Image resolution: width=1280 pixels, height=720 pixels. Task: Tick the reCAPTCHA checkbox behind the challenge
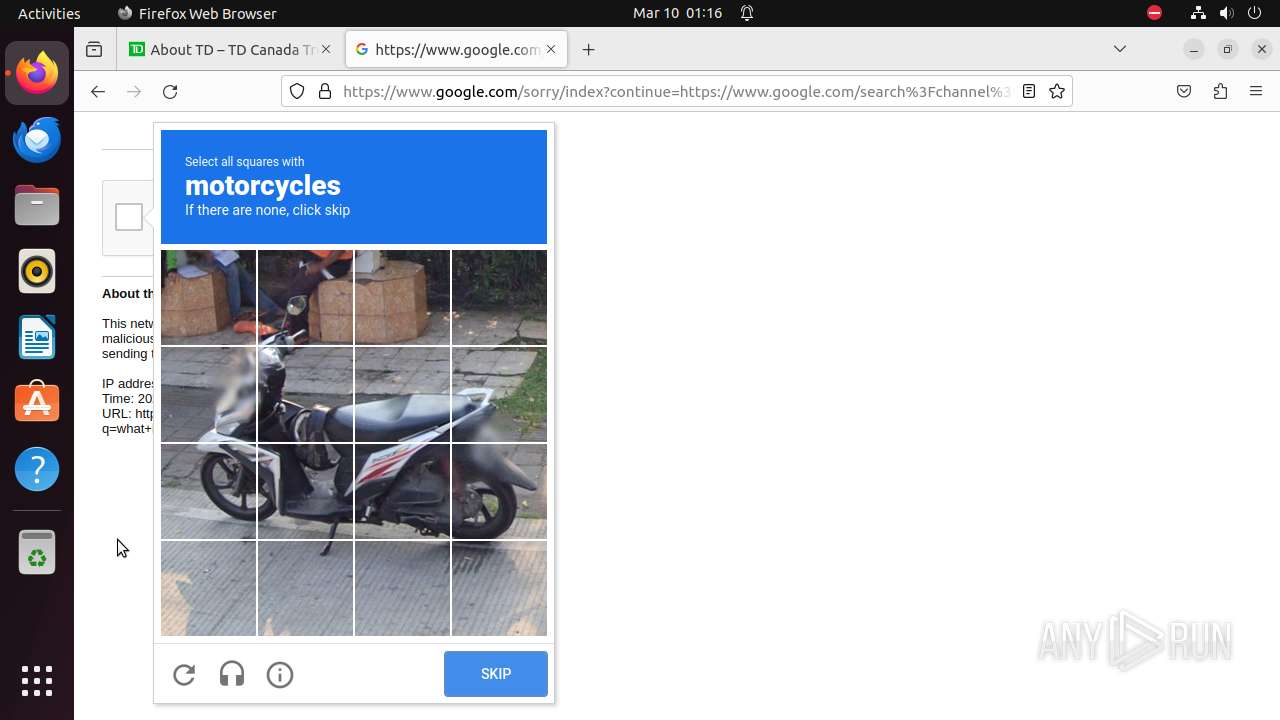coord(129,217)
